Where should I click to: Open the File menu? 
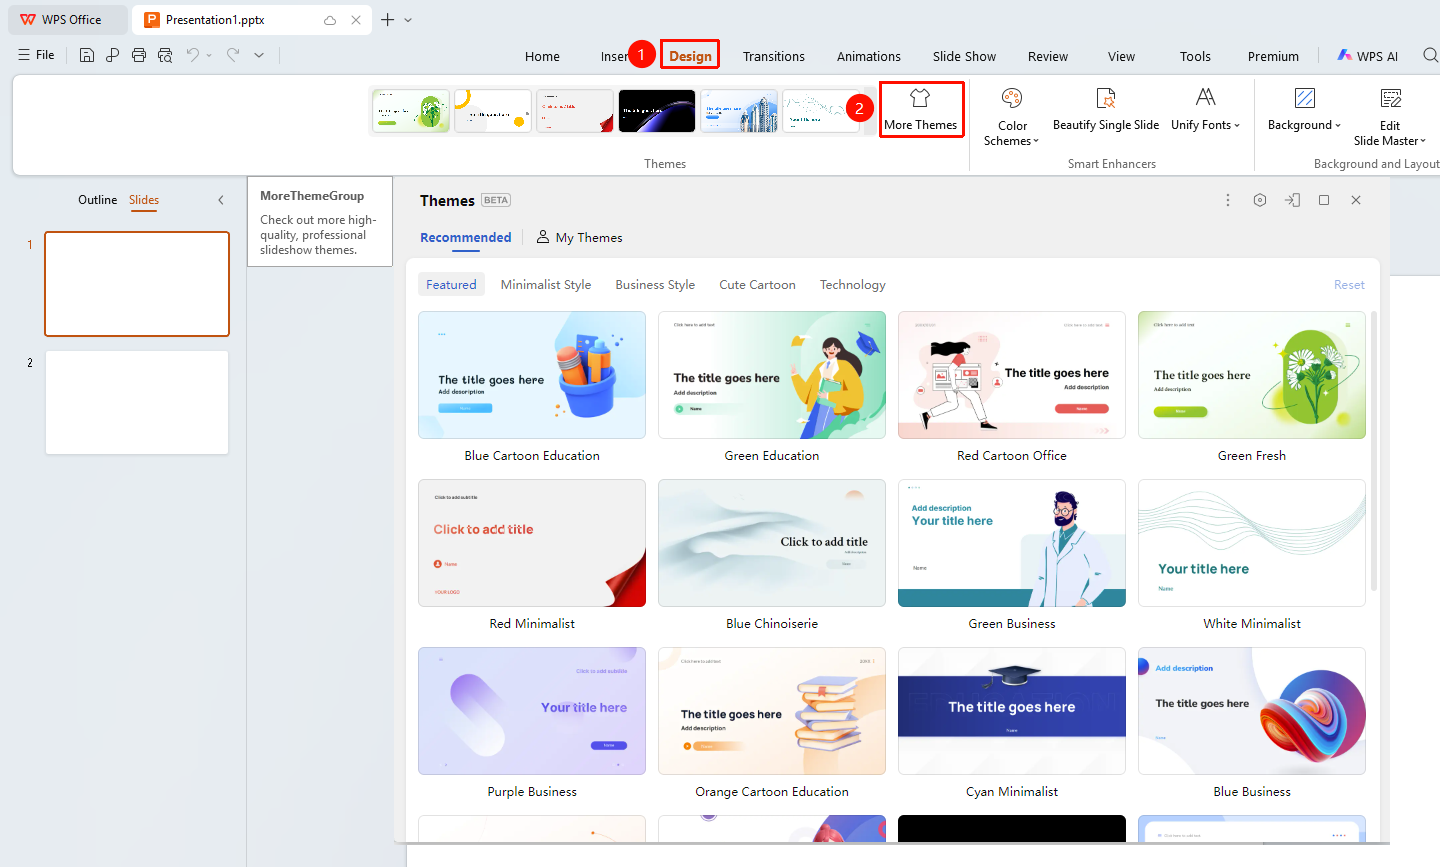[x=36, y=55]
